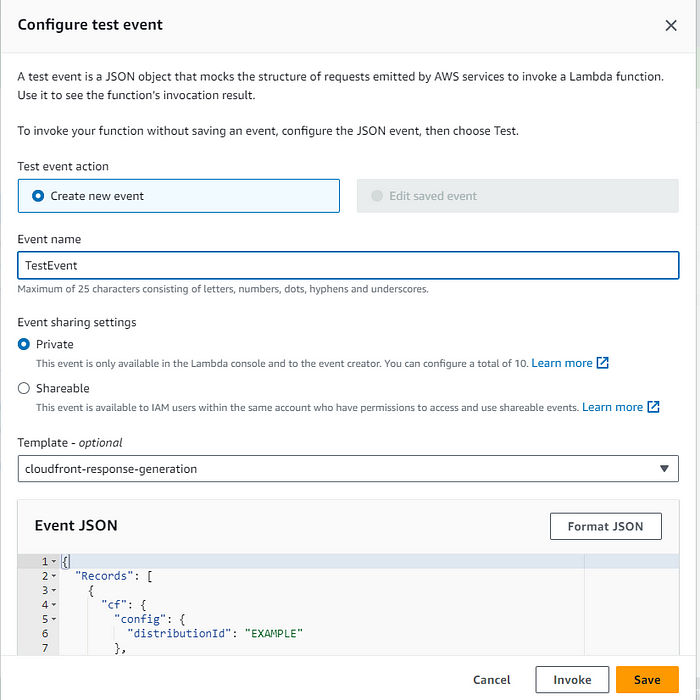Viewport: 700px width, 700px height.
Task: Open external link icon after Private Learn more
Action: [x=603, y=363]
